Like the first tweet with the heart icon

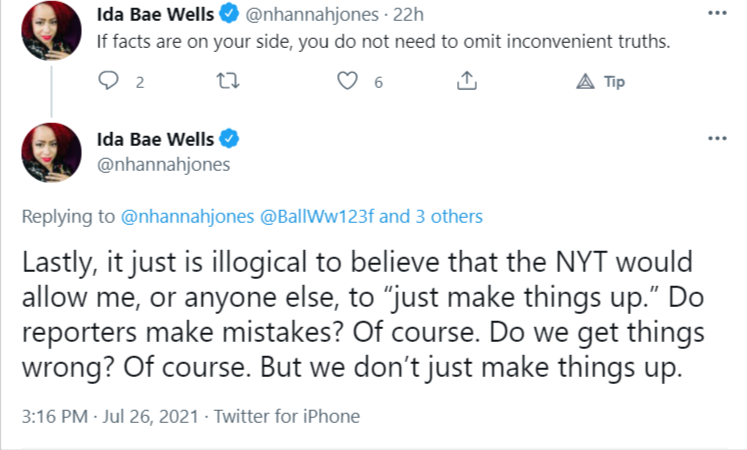(348, 82)
